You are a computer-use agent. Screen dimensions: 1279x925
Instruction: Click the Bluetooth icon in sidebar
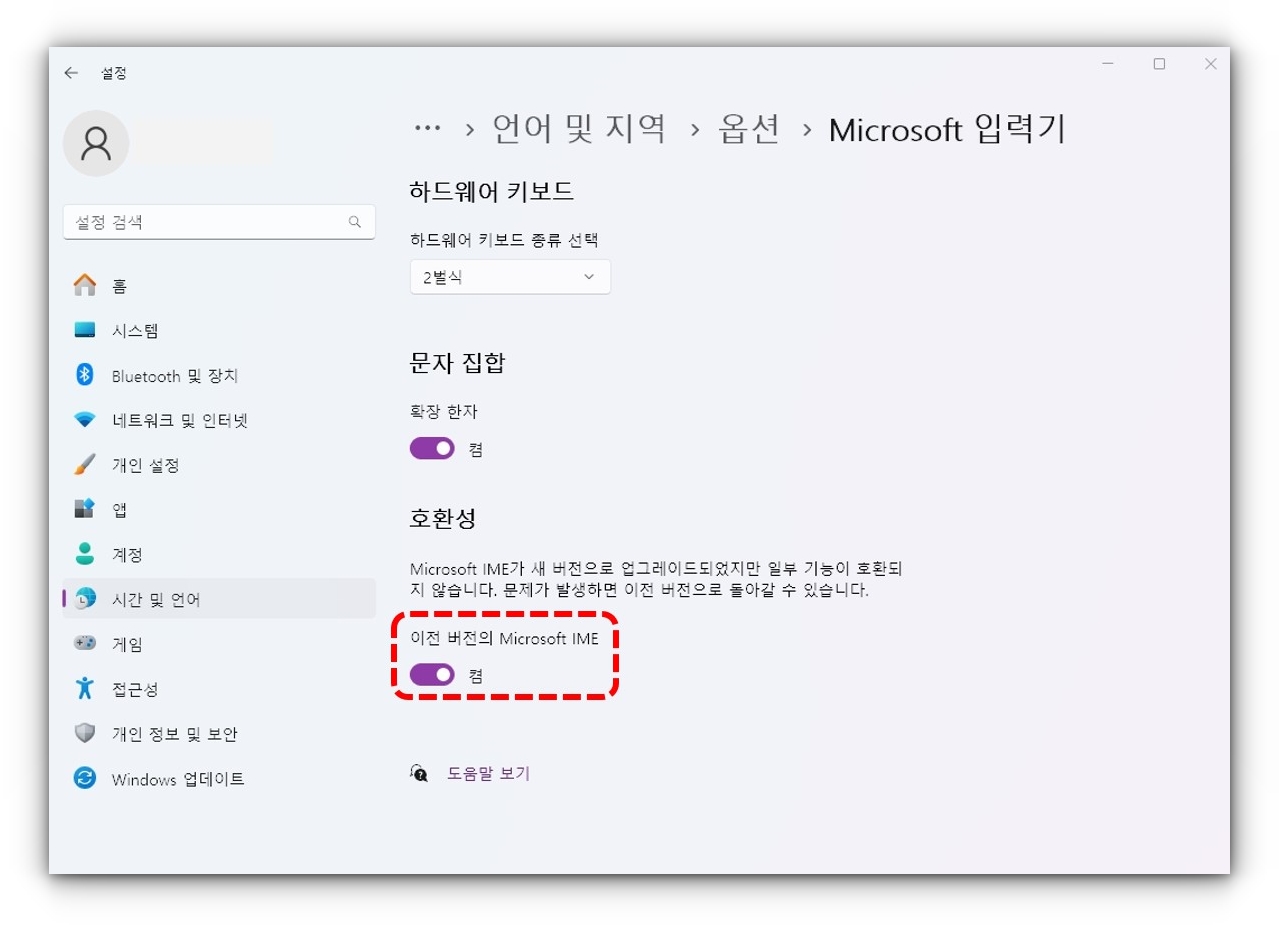(x=85, y=375)
